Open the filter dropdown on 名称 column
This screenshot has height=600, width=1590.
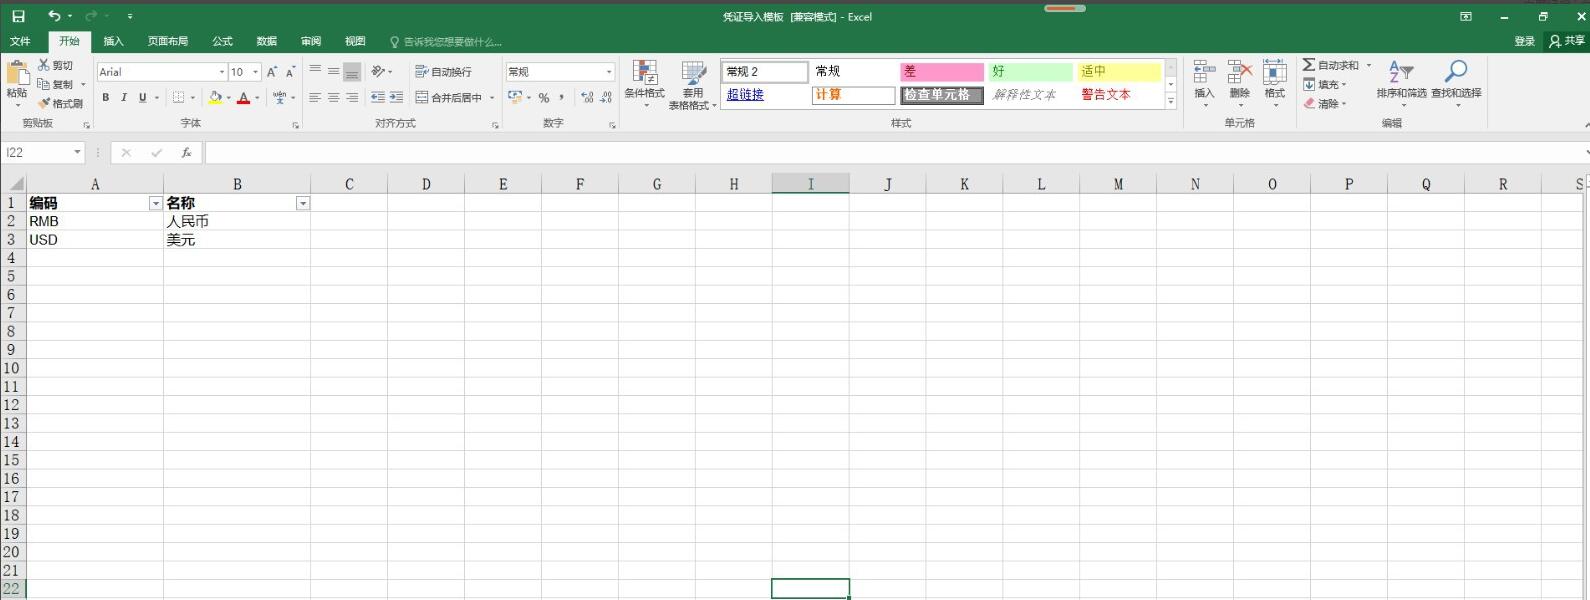pyautogui.click(x=302, y=203)
